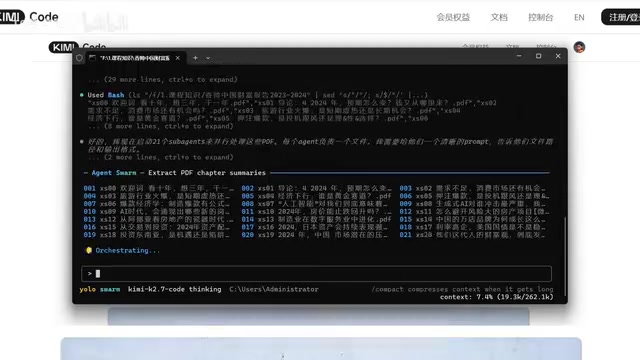Go to 控制台 in the header
This screenshot has height=360, width=640.
point(540,17)
